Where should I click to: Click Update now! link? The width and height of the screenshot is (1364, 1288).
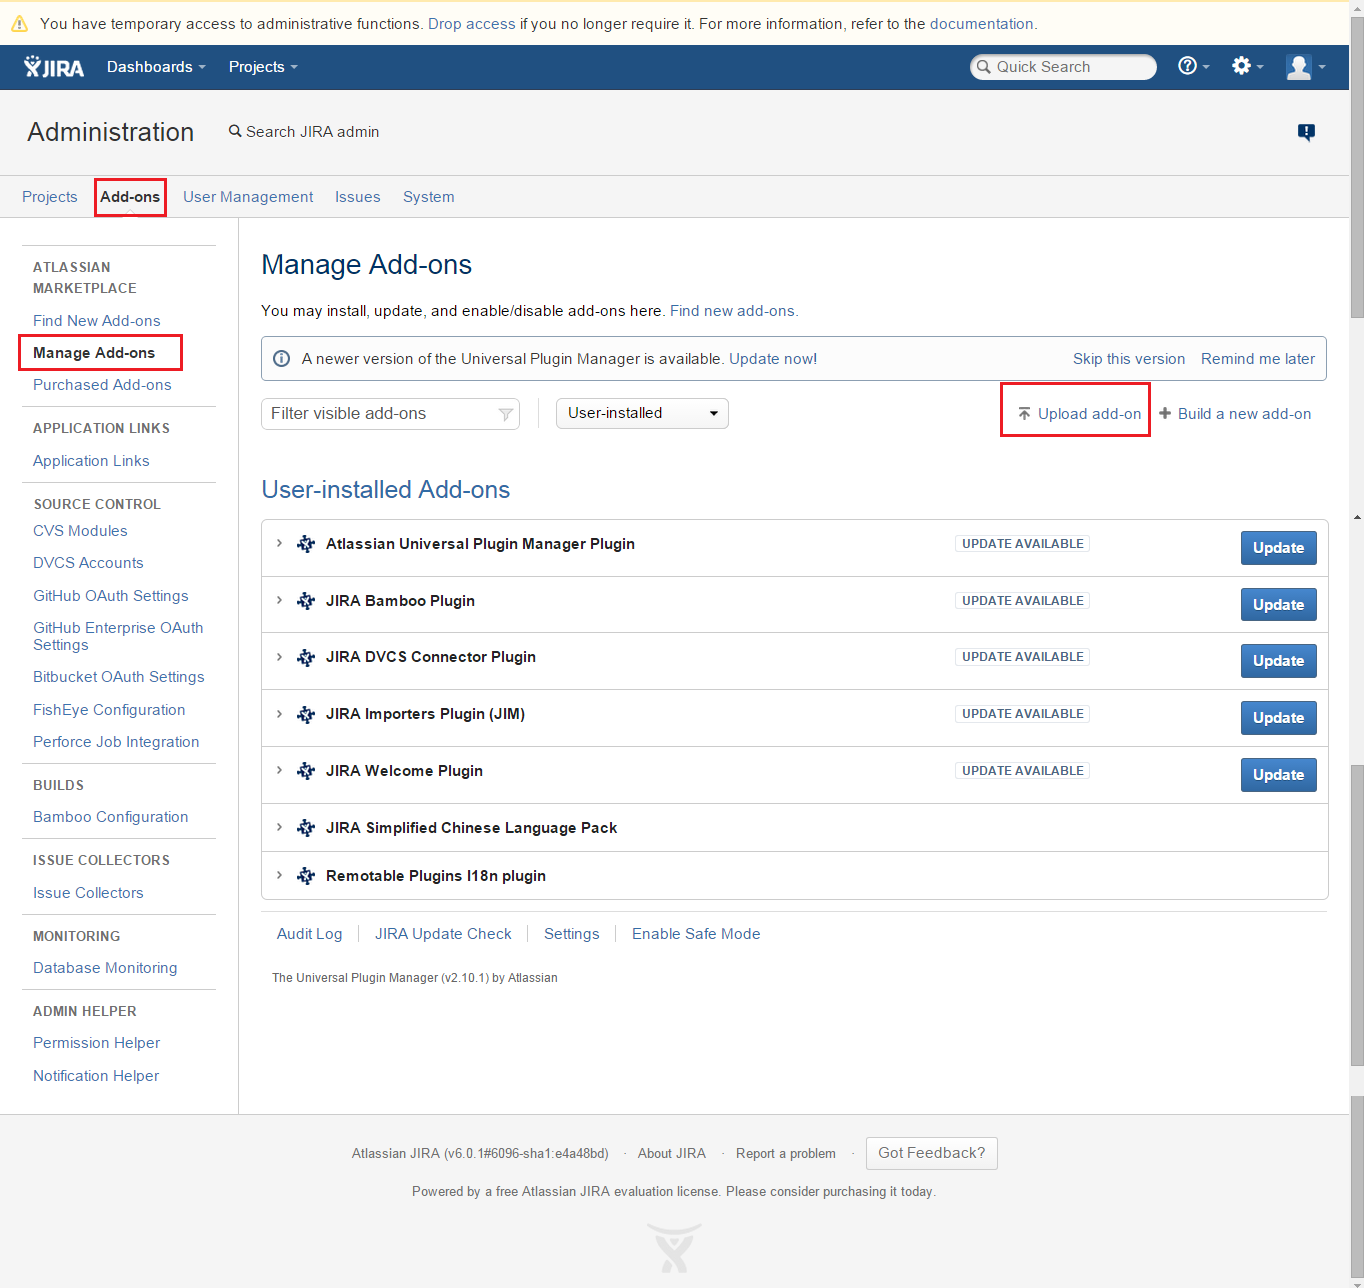pyautogui.click(x=773, y=359)
